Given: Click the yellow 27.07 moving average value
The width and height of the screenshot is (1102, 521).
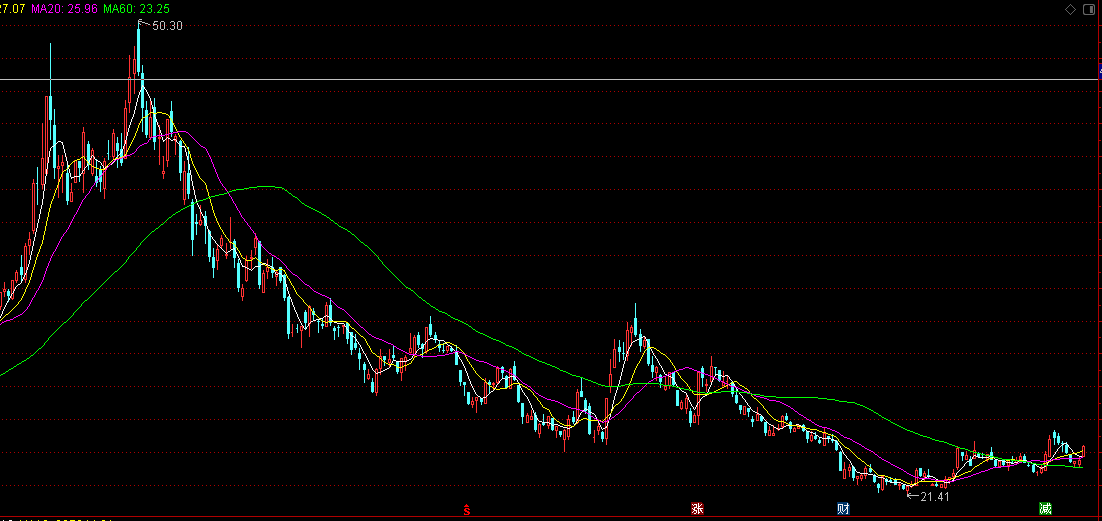Looking at the screenshot, I should point(12,8).
